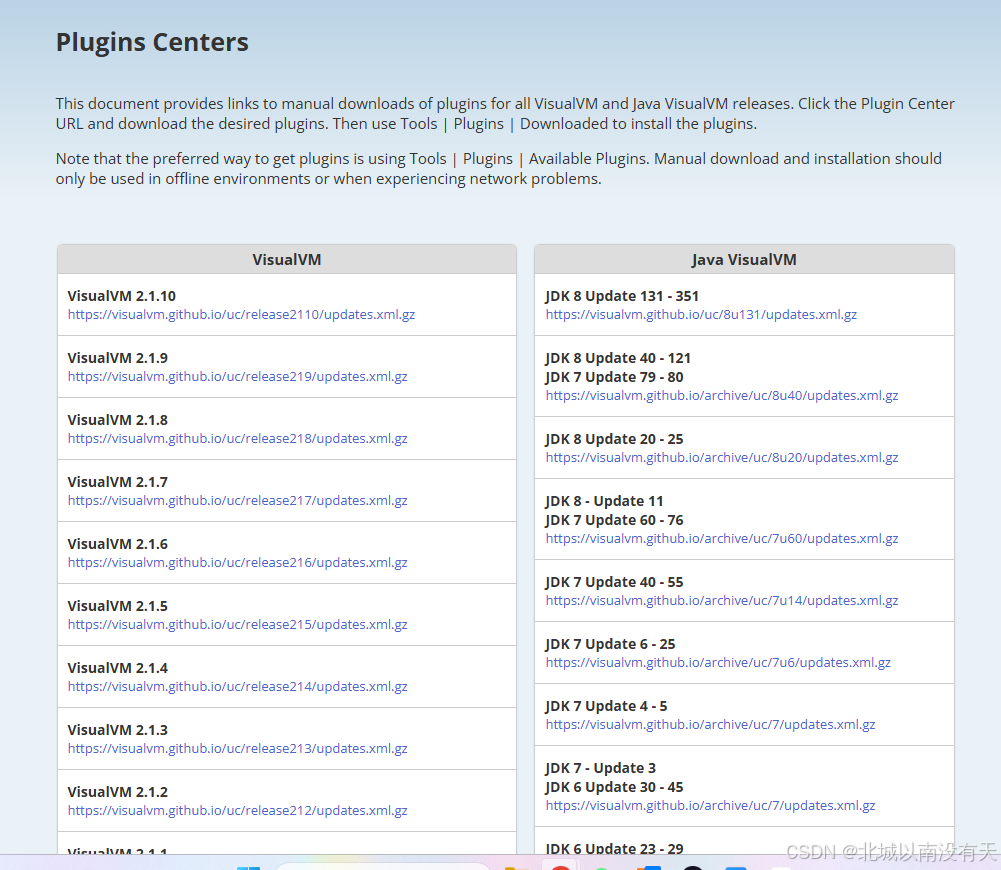Viewport: 1001px width, 870px height.
Task: Open the release219 updates.xml.gz link
Action: click(237, 377)
